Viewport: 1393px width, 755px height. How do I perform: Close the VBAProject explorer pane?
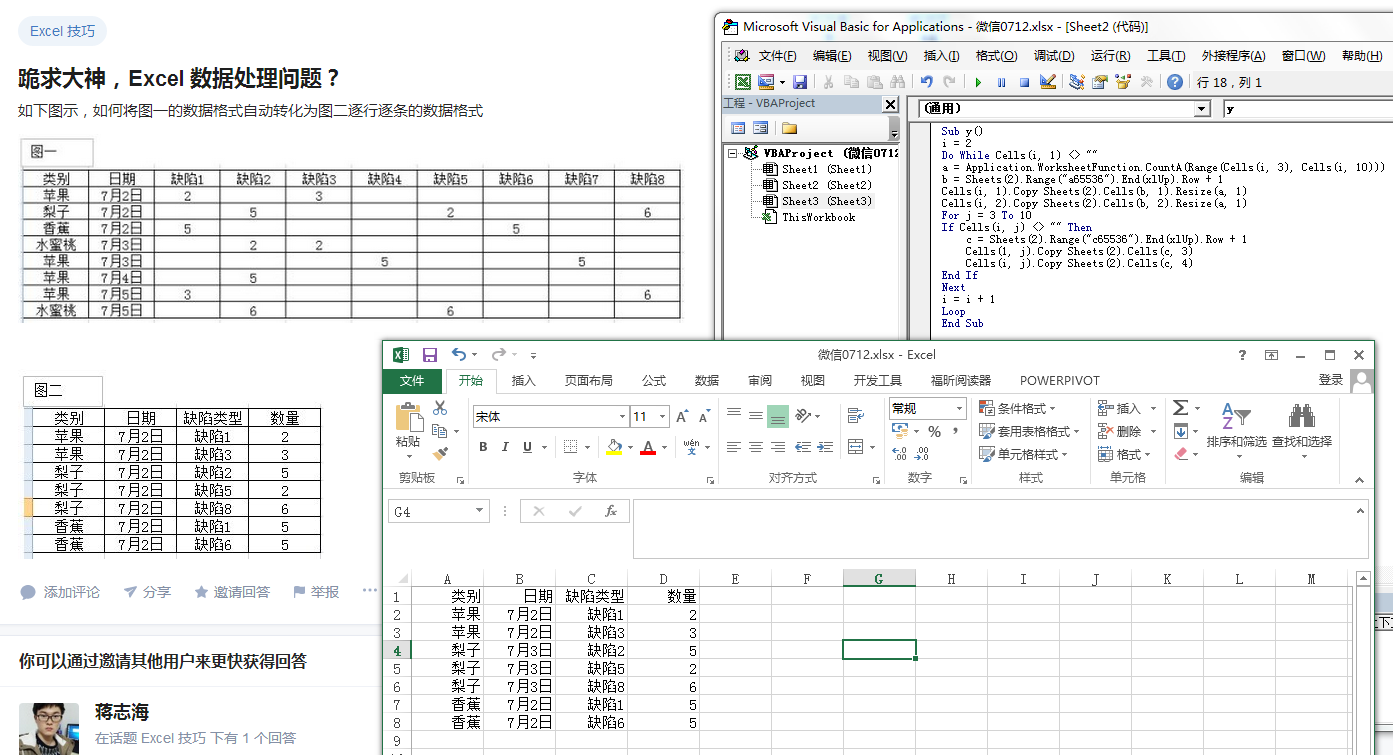[890, 104]
